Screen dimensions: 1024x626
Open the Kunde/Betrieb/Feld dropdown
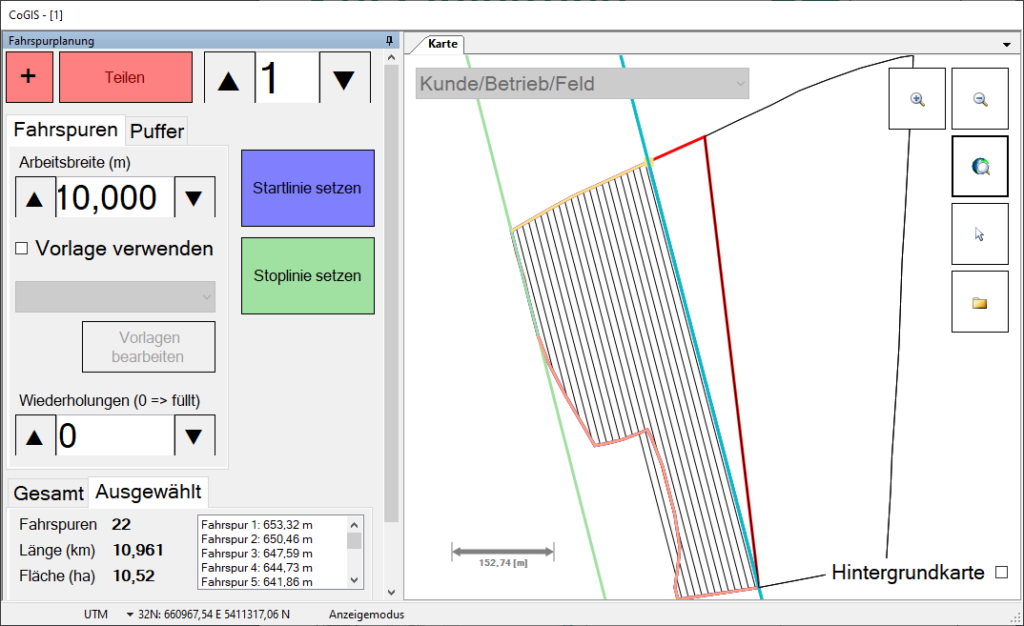pyautogui.click(x=582, y=84)
